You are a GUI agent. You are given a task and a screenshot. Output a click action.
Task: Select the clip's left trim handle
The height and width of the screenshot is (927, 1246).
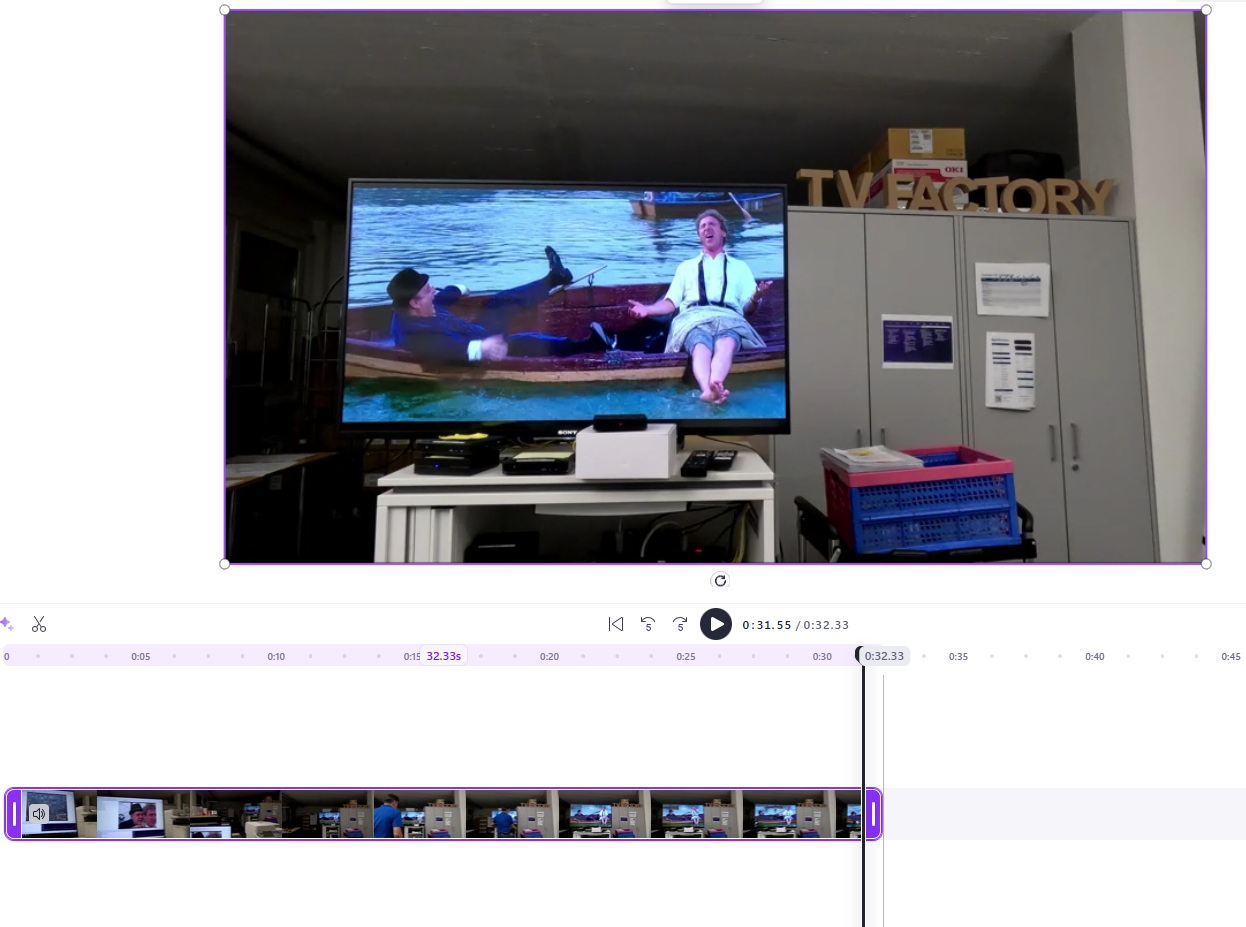tap(14, 814)
